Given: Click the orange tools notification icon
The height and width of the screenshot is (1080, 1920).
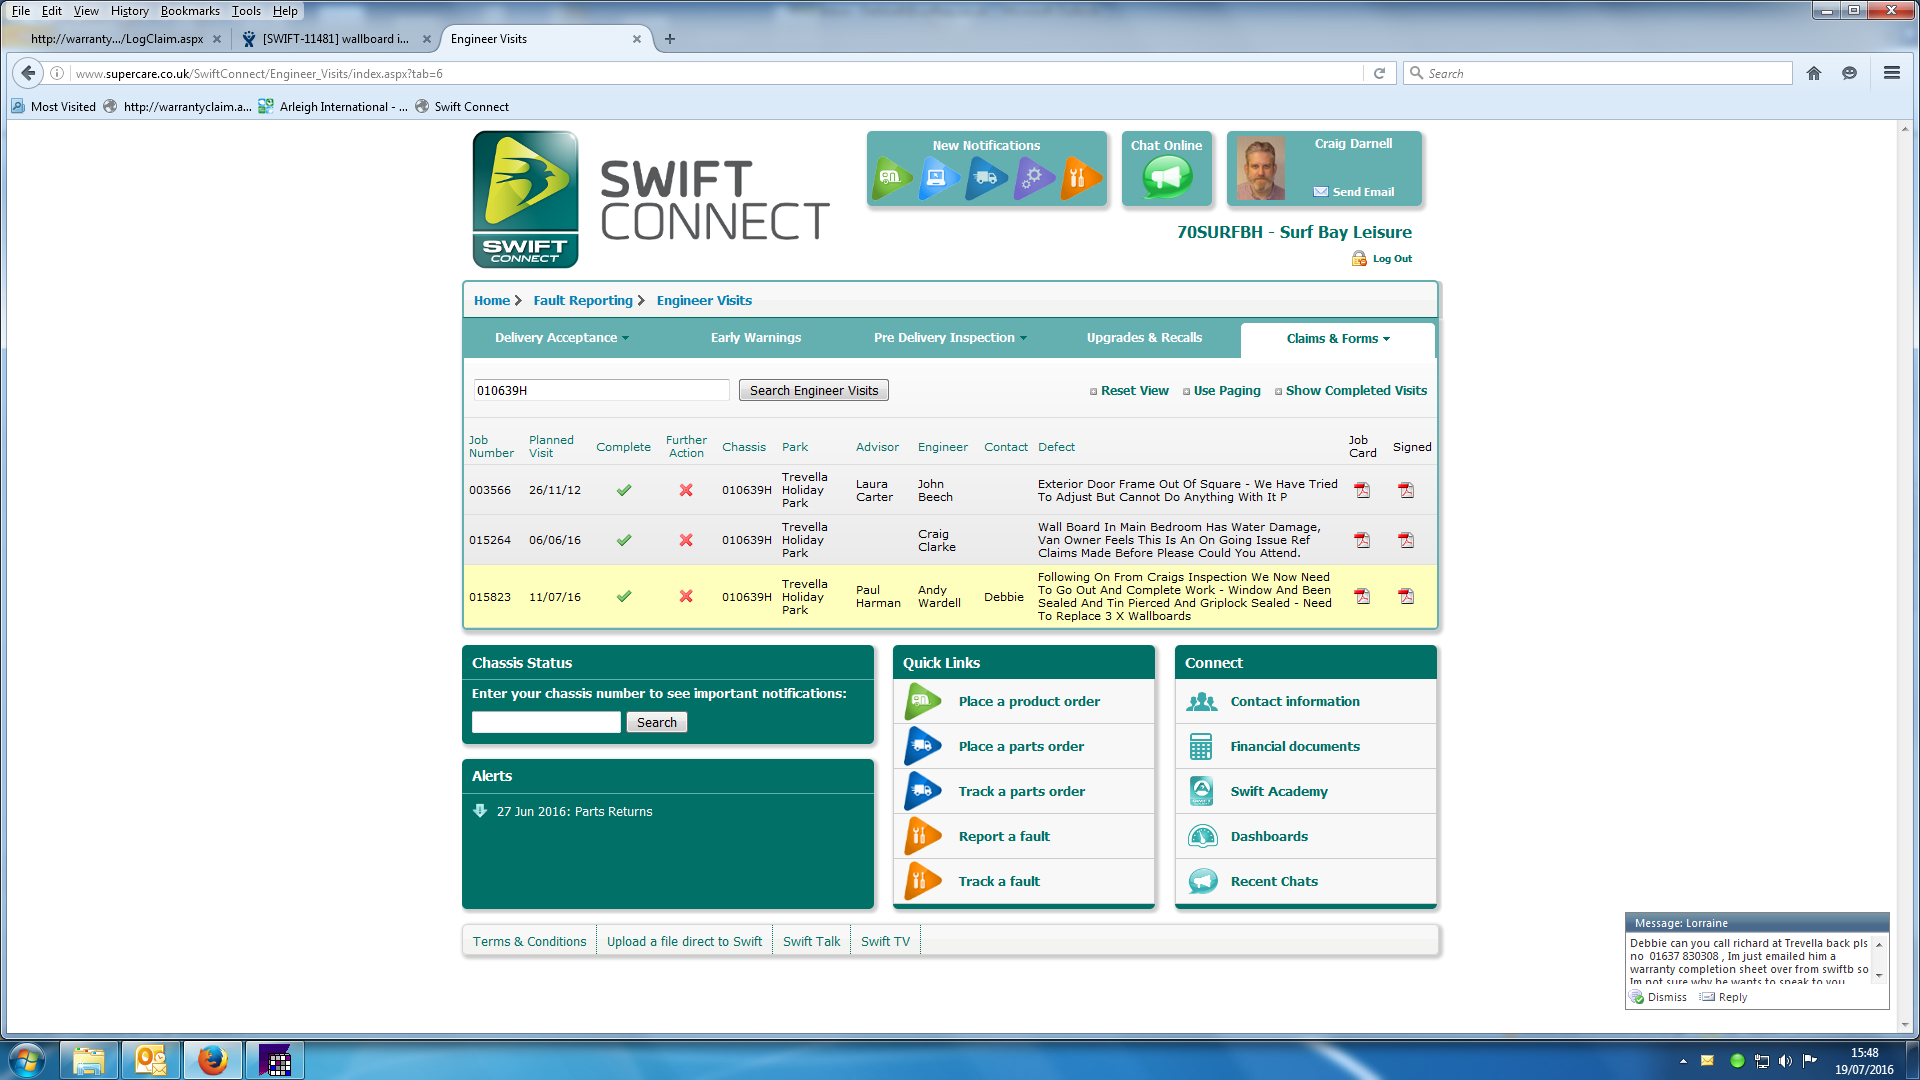Looking at the screenshot, I should 1080,179.
